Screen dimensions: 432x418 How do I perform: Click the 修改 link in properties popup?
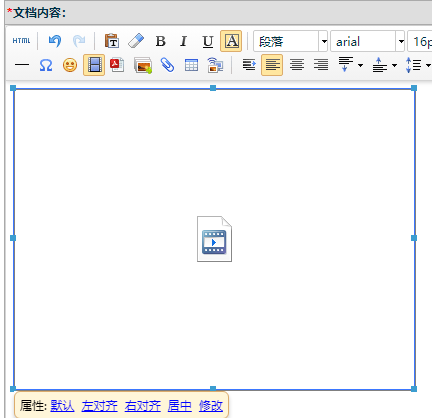[x=211, y=406]
